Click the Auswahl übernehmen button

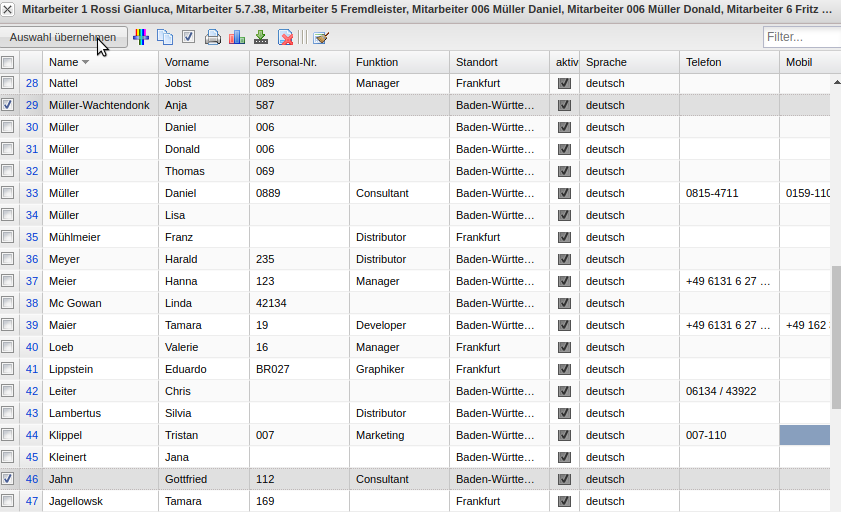click(63, 38)
